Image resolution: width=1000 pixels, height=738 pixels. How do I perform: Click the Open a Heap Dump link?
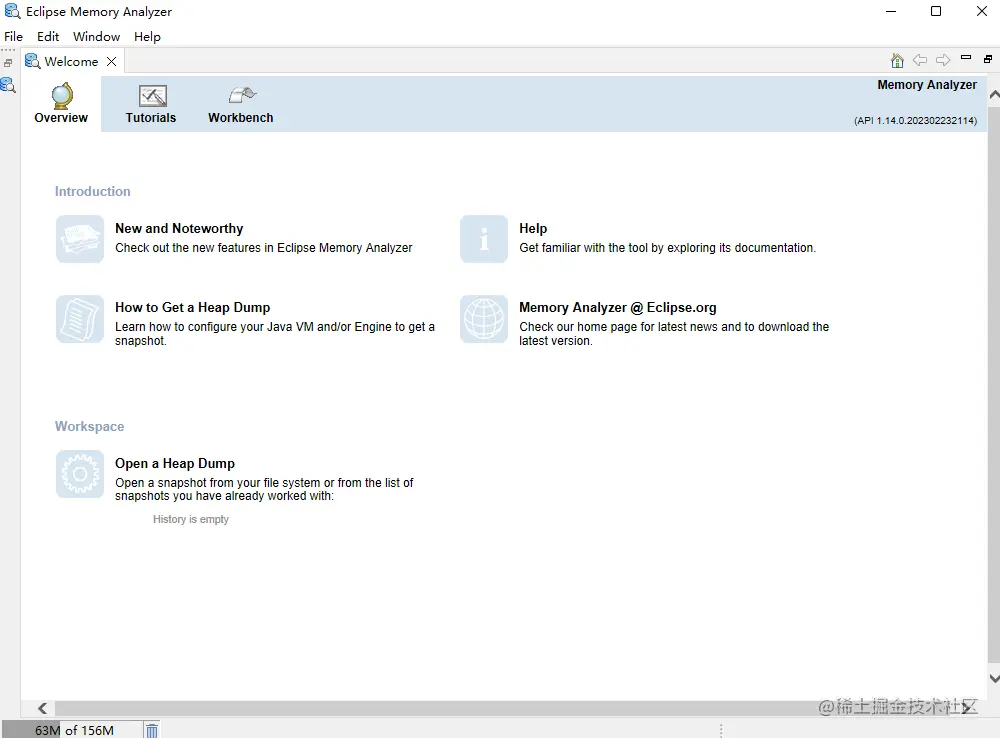point(175,463)
